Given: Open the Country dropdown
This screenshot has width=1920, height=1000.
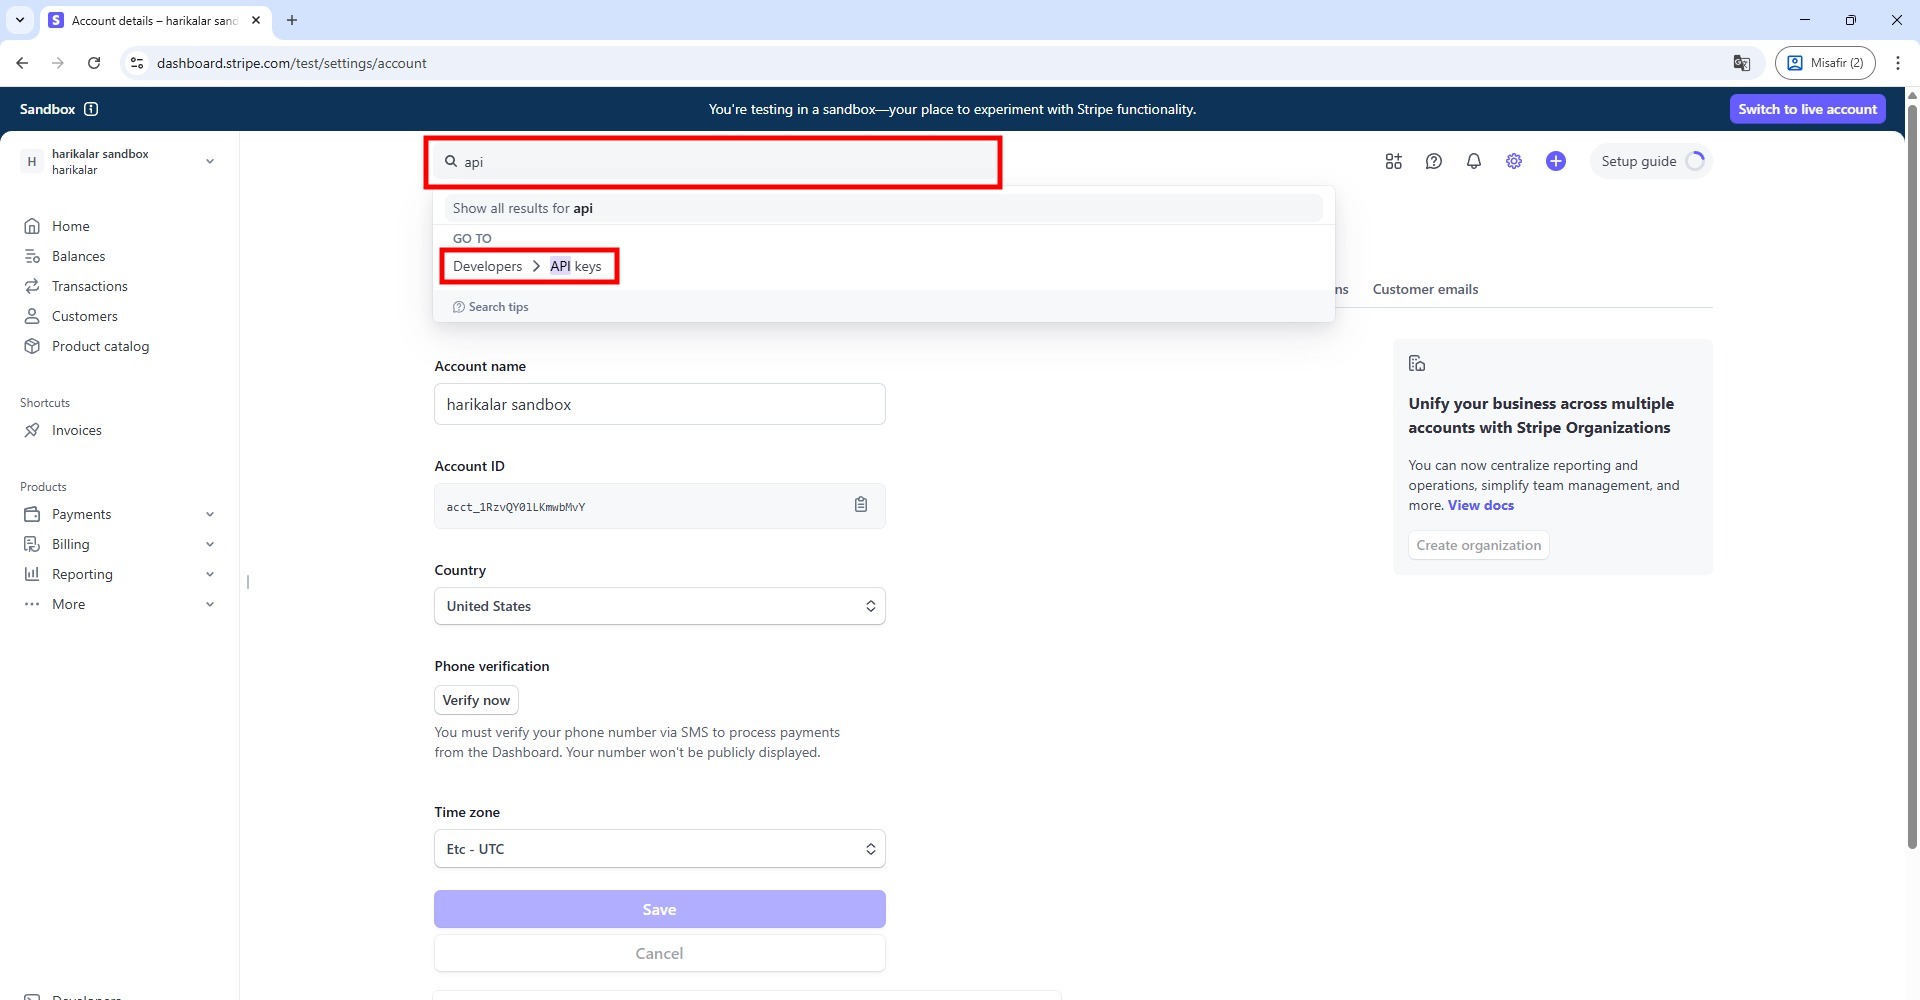Looking at the screenshot, I should click(659, 606).
